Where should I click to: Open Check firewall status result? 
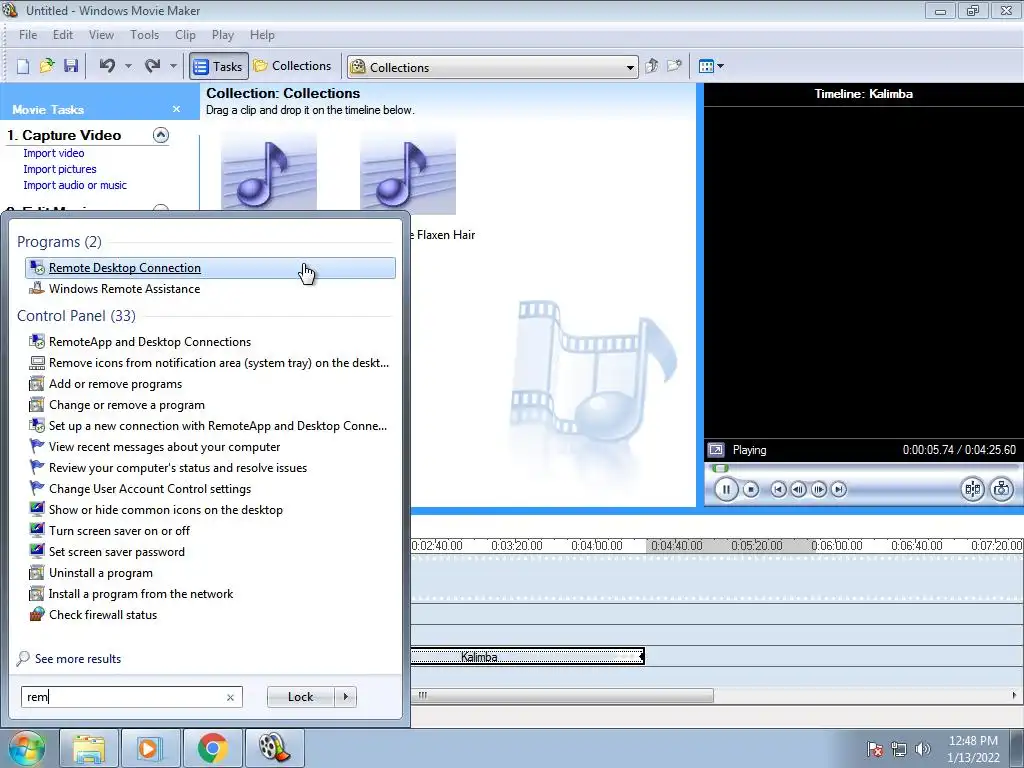(x=210, y=615)
